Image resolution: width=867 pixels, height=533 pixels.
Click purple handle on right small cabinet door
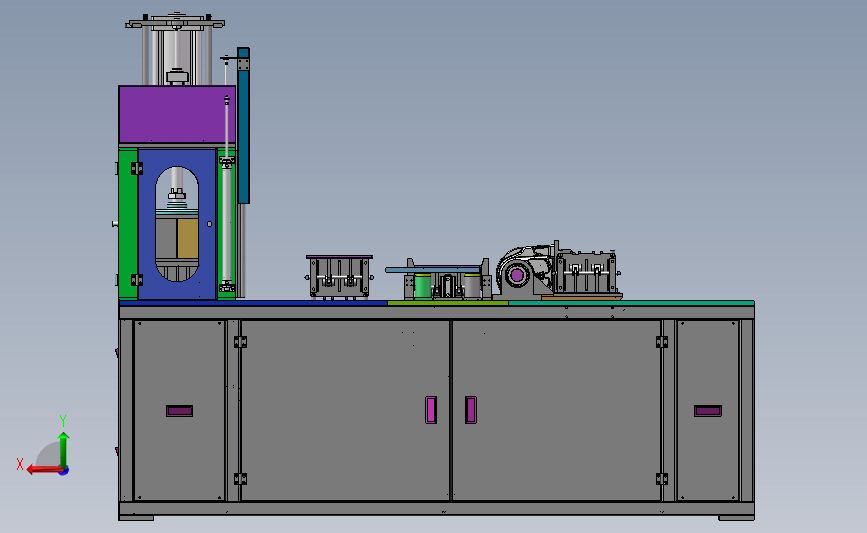point(708,411)
